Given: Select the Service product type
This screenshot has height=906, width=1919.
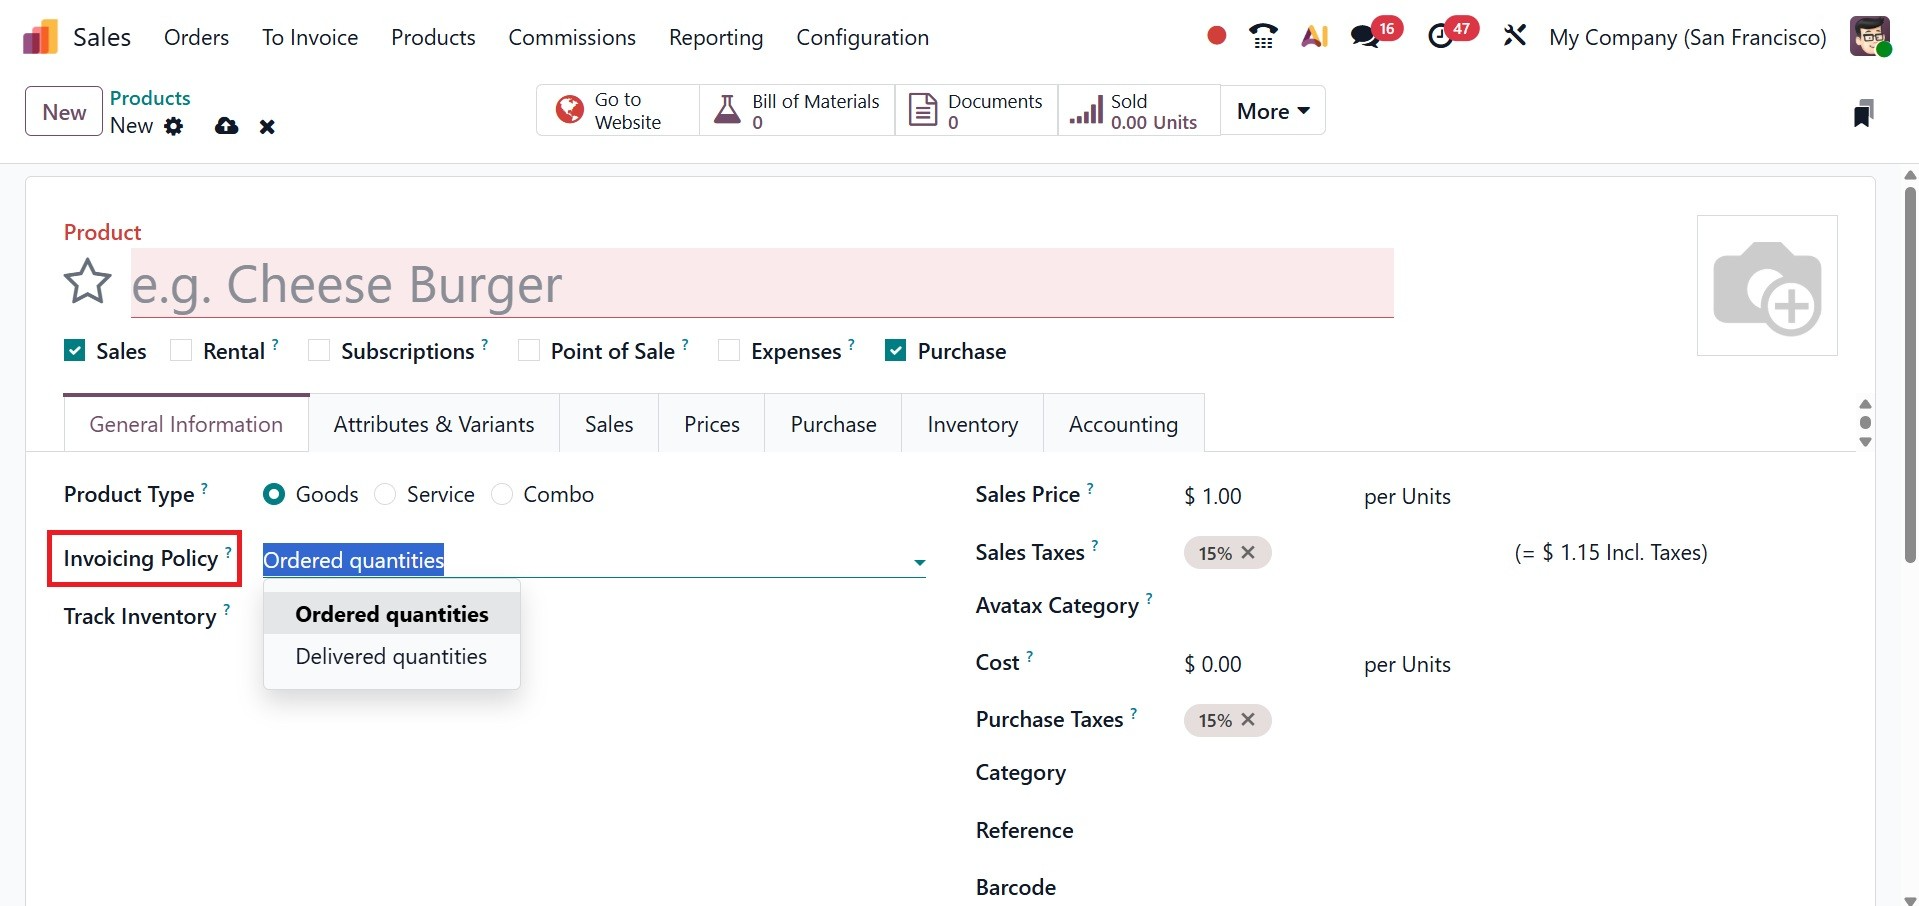Looking at the screenshot, I should point(386,495).
